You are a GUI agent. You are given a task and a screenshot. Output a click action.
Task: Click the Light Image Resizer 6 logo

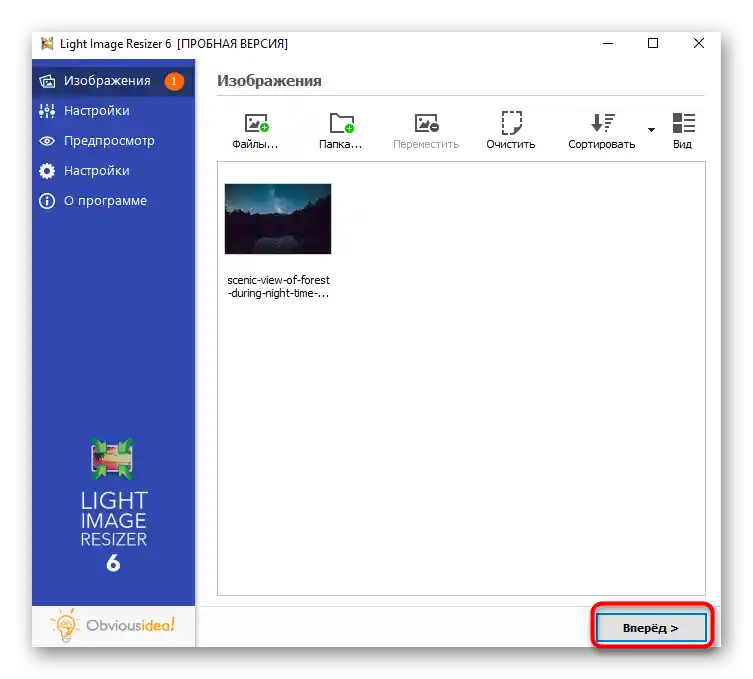tap(113, 505)
